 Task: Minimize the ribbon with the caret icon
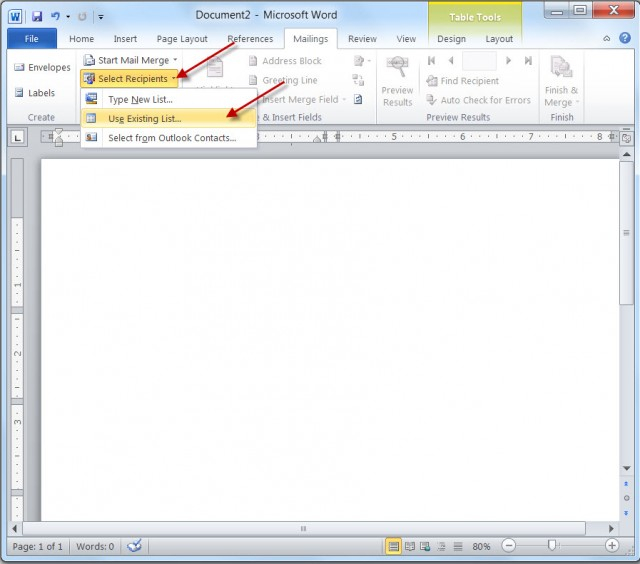(x=607, y=38)
